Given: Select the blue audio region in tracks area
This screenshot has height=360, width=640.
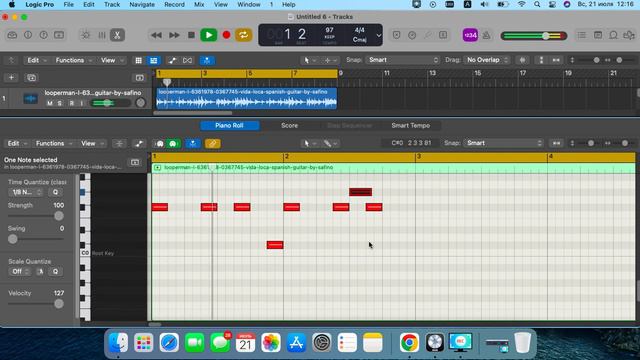Looking at the screenshot, I should [x=247, y=98].
